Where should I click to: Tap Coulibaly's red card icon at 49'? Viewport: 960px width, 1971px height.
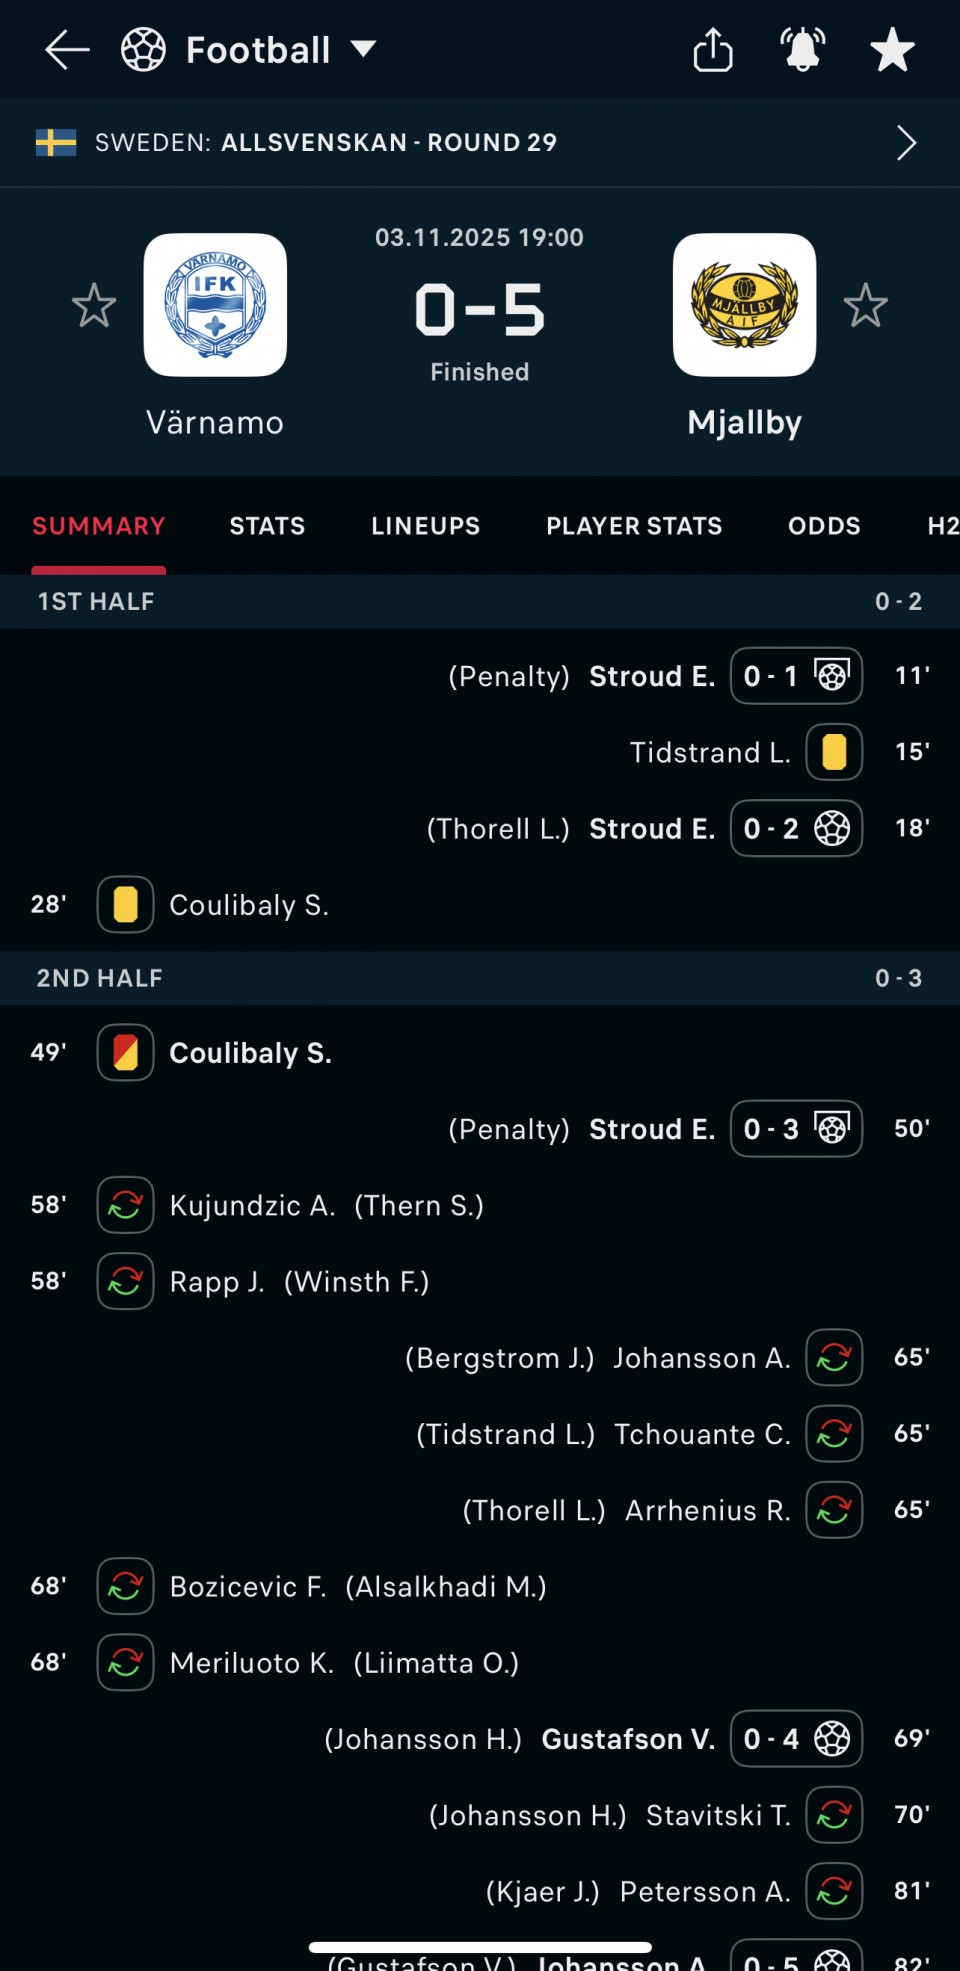pos(125,1053)
